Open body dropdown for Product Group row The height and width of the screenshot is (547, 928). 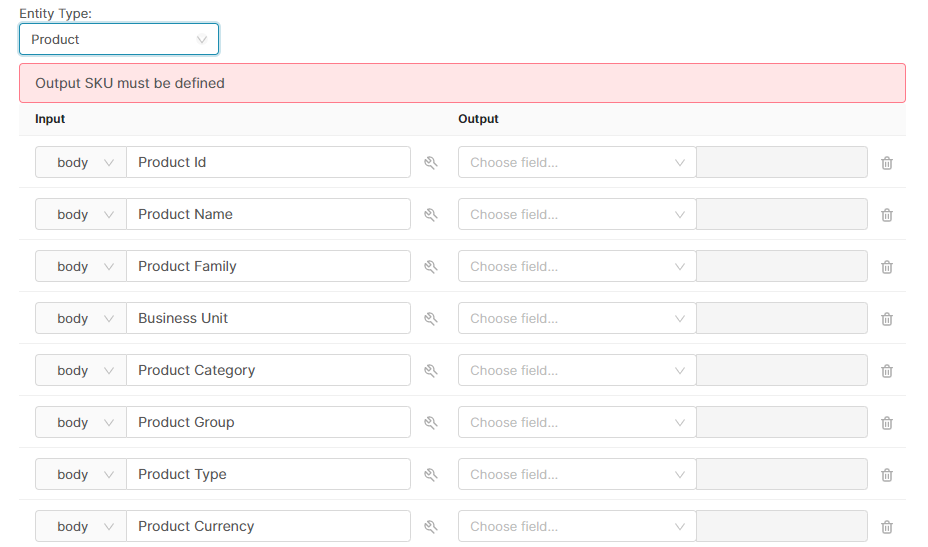[x=81, y=423]
